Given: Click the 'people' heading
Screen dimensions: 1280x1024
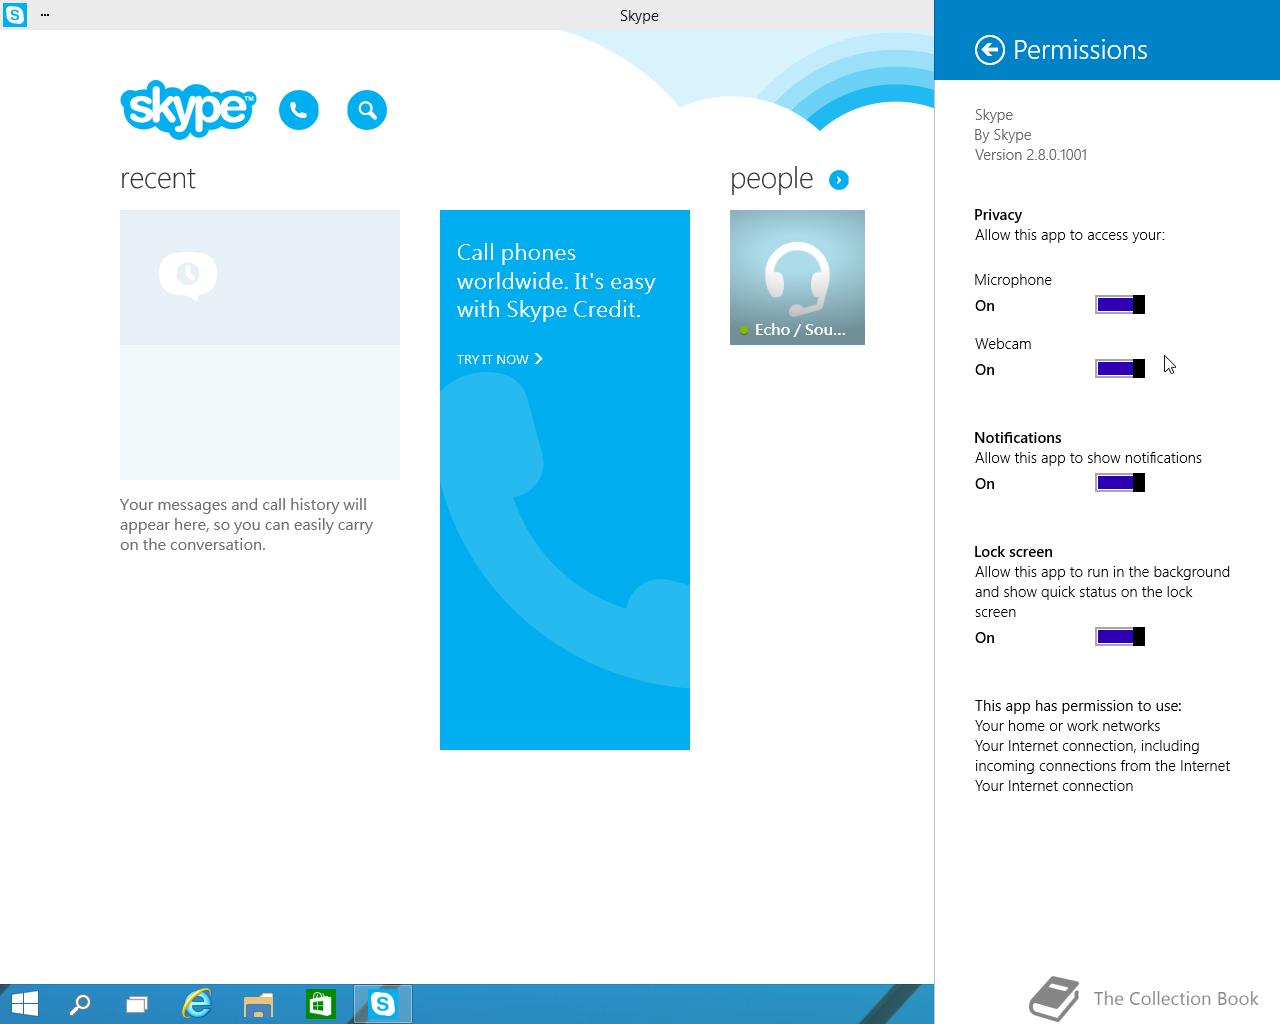Looking at the screenshot, I should (771, 179).
